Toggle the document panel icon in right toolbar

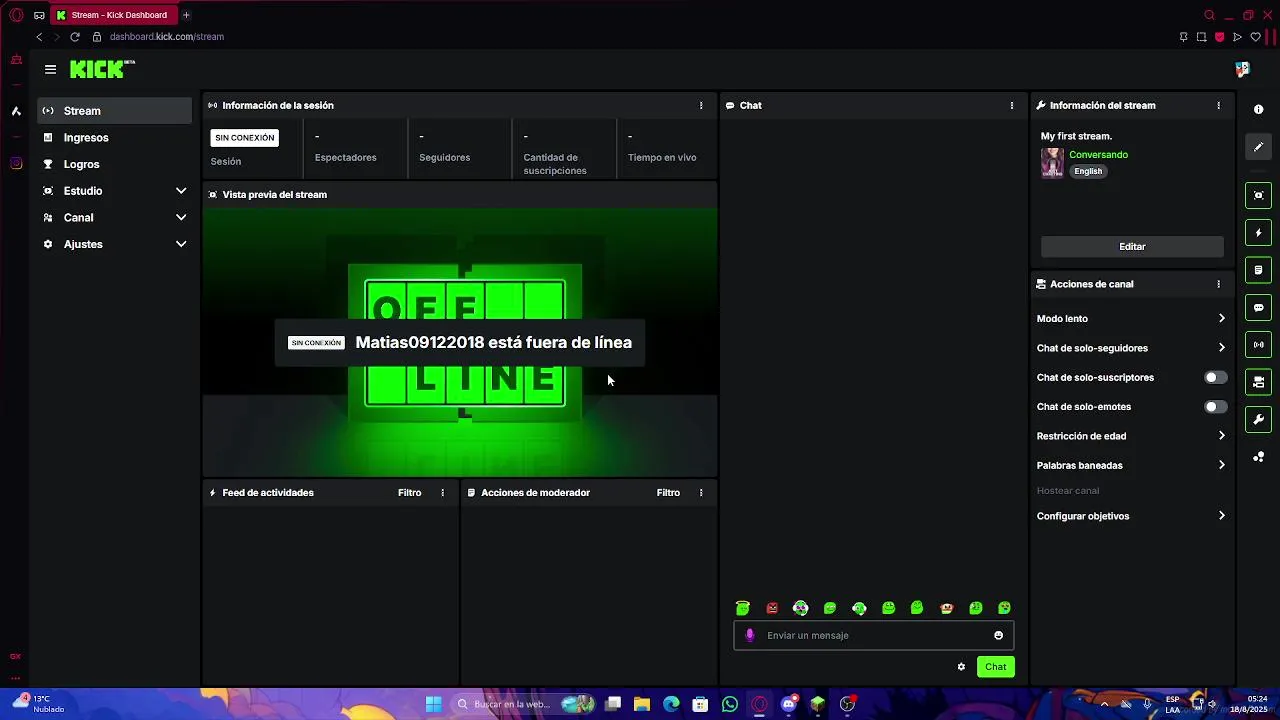[x=1258, y=270]
